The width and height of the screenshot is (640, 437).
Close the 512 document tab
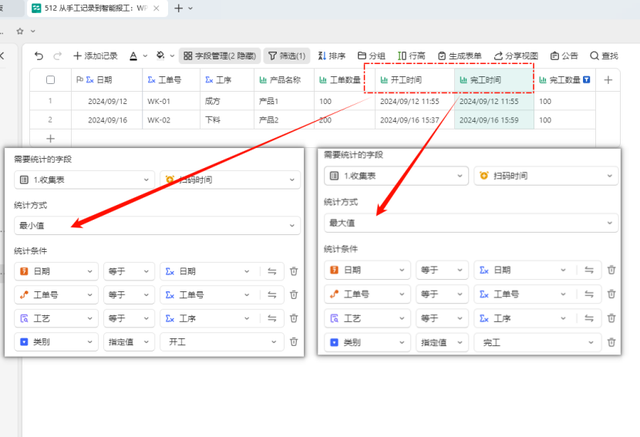click(x=156, y=8)
